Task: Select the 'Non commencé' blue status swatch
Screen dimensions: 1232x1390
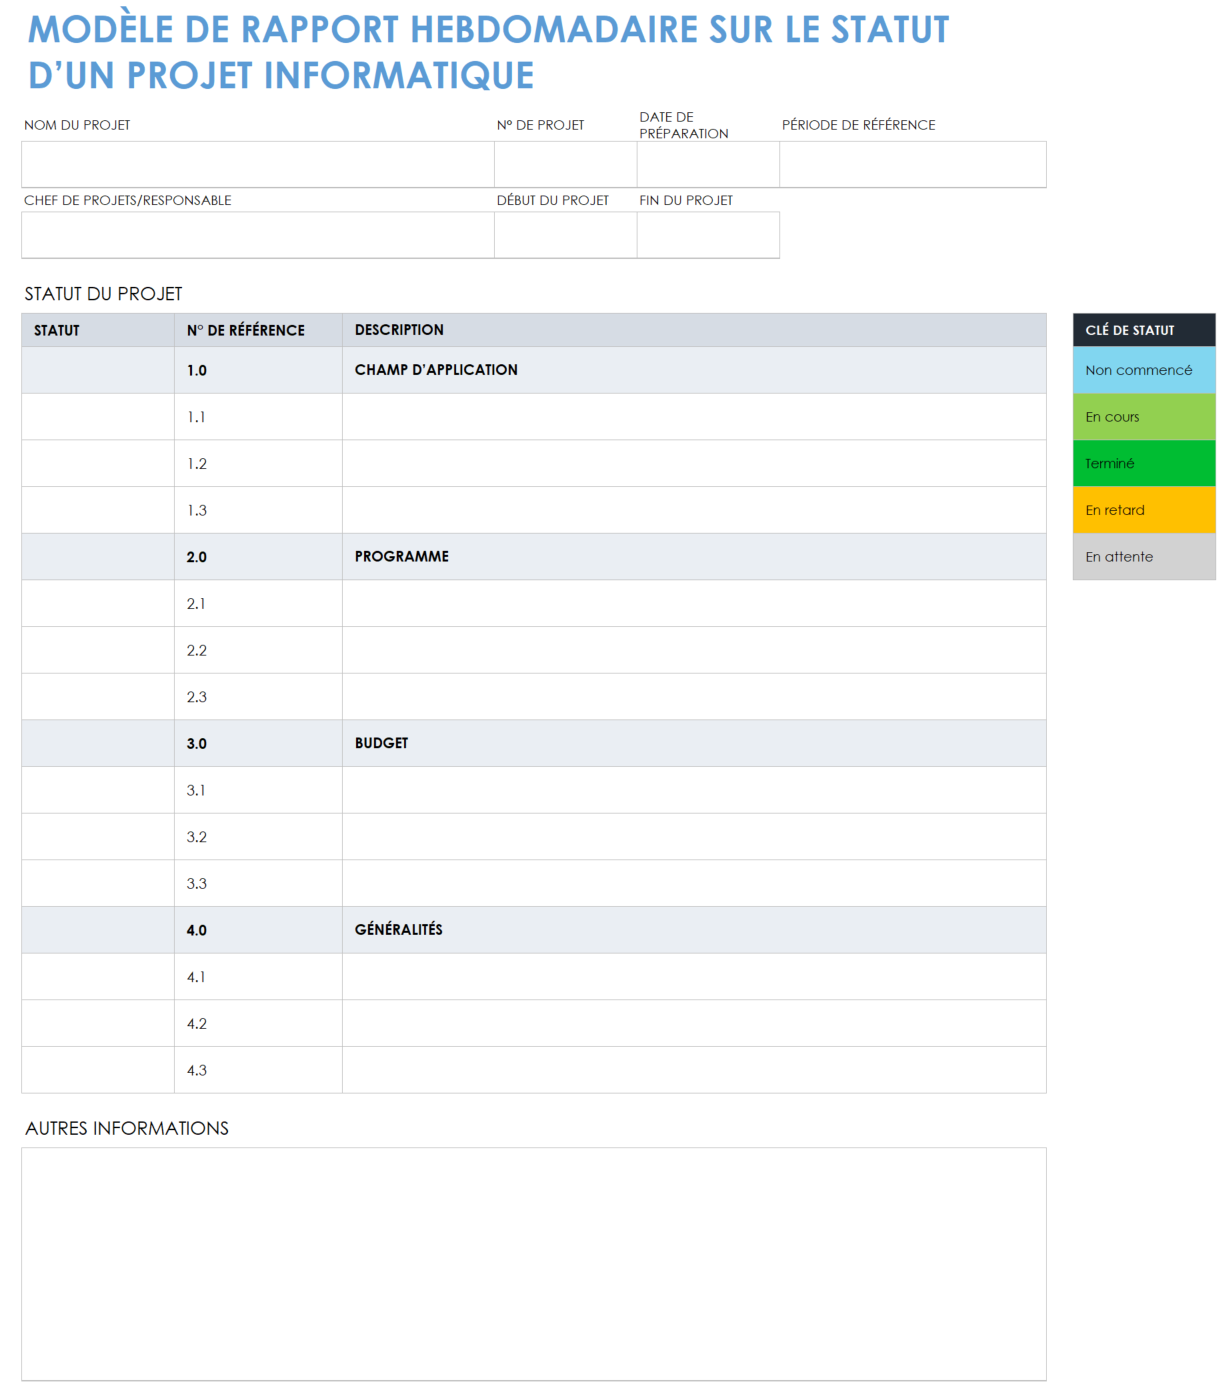Action: point(1143,370)
